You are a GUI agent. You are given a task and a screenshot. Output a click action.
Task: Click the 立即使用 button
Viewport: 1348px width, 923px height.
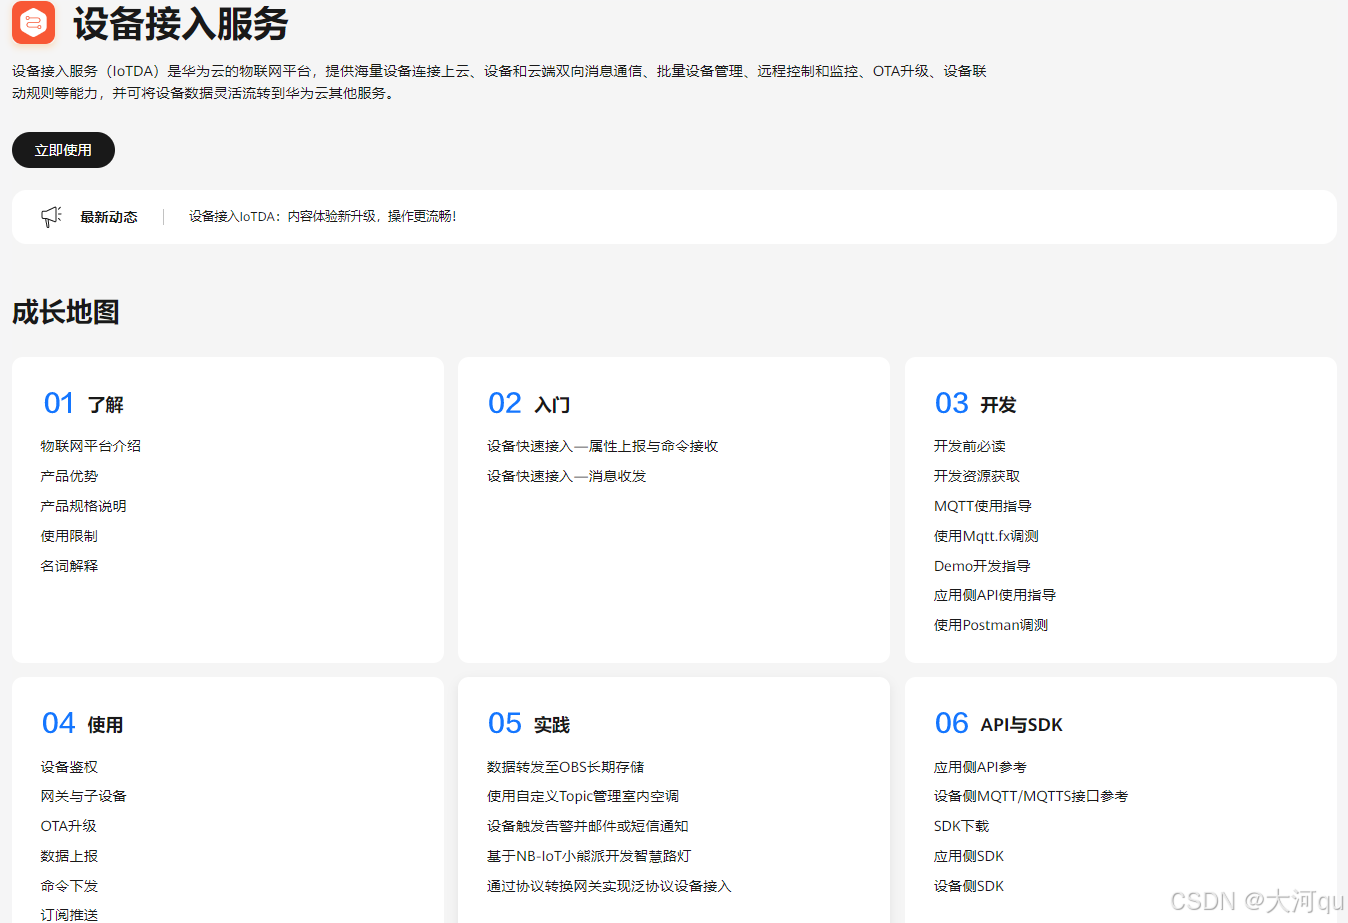pos(63,150)
